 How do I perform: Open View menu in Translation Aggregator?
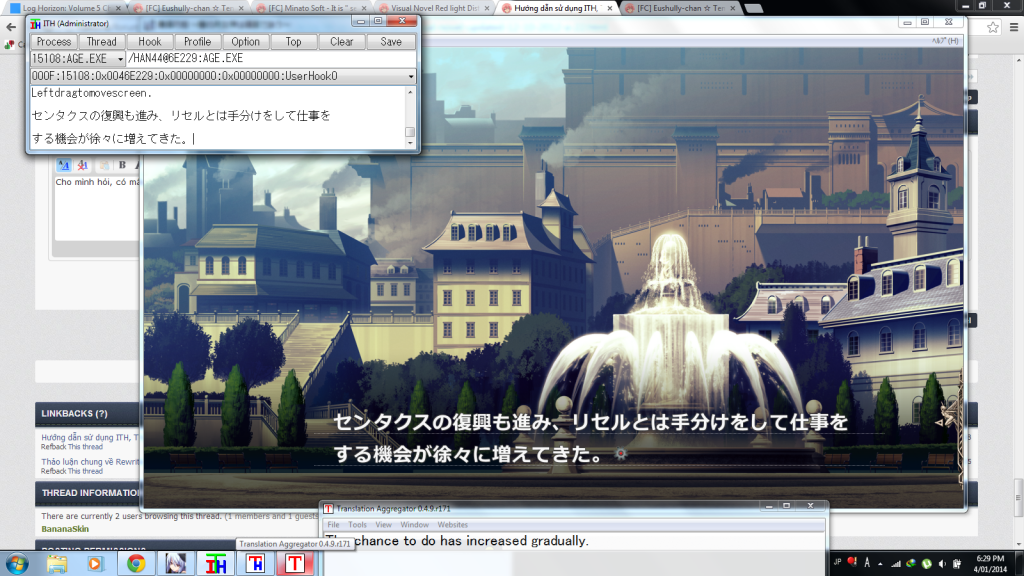tap(383, 525)
